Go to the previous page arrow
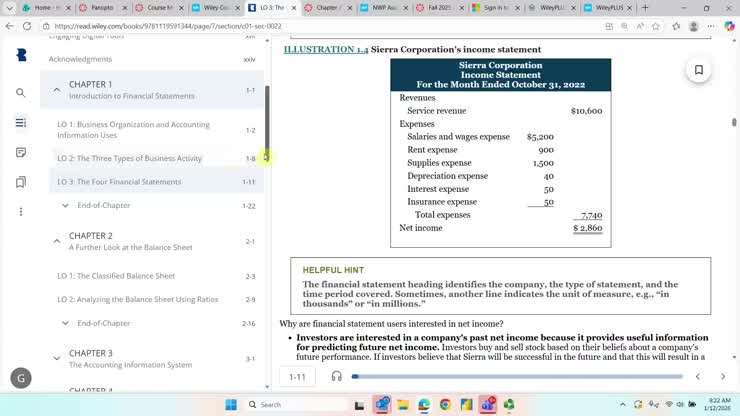The width and height of the screenshot is (740, 416). (x=698, y=376)
